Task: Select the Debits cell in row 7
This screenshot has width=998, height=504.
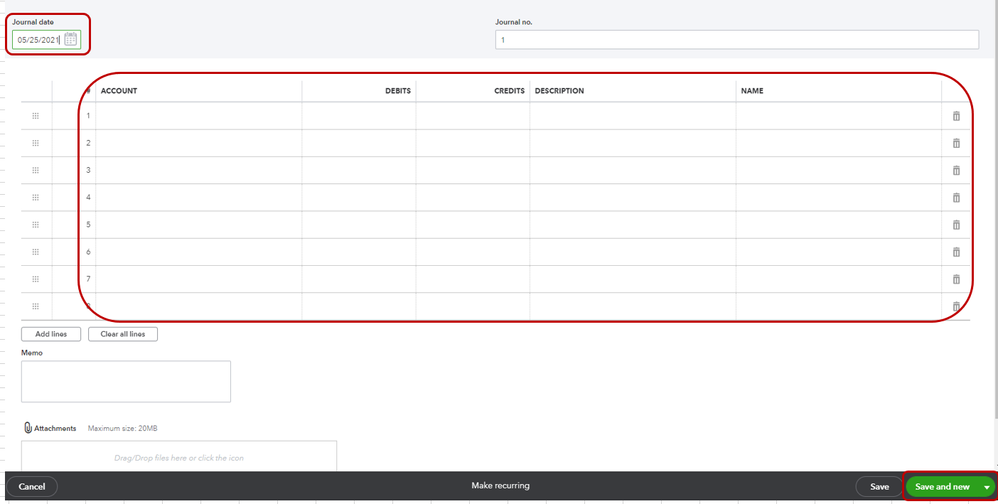Action: click(359, 279)
